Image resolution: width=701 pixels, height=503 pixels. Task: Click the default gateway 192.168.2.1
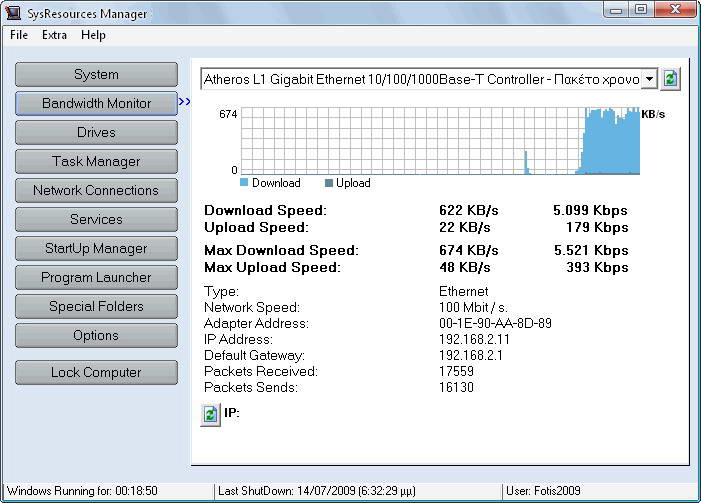coord(470,355)
